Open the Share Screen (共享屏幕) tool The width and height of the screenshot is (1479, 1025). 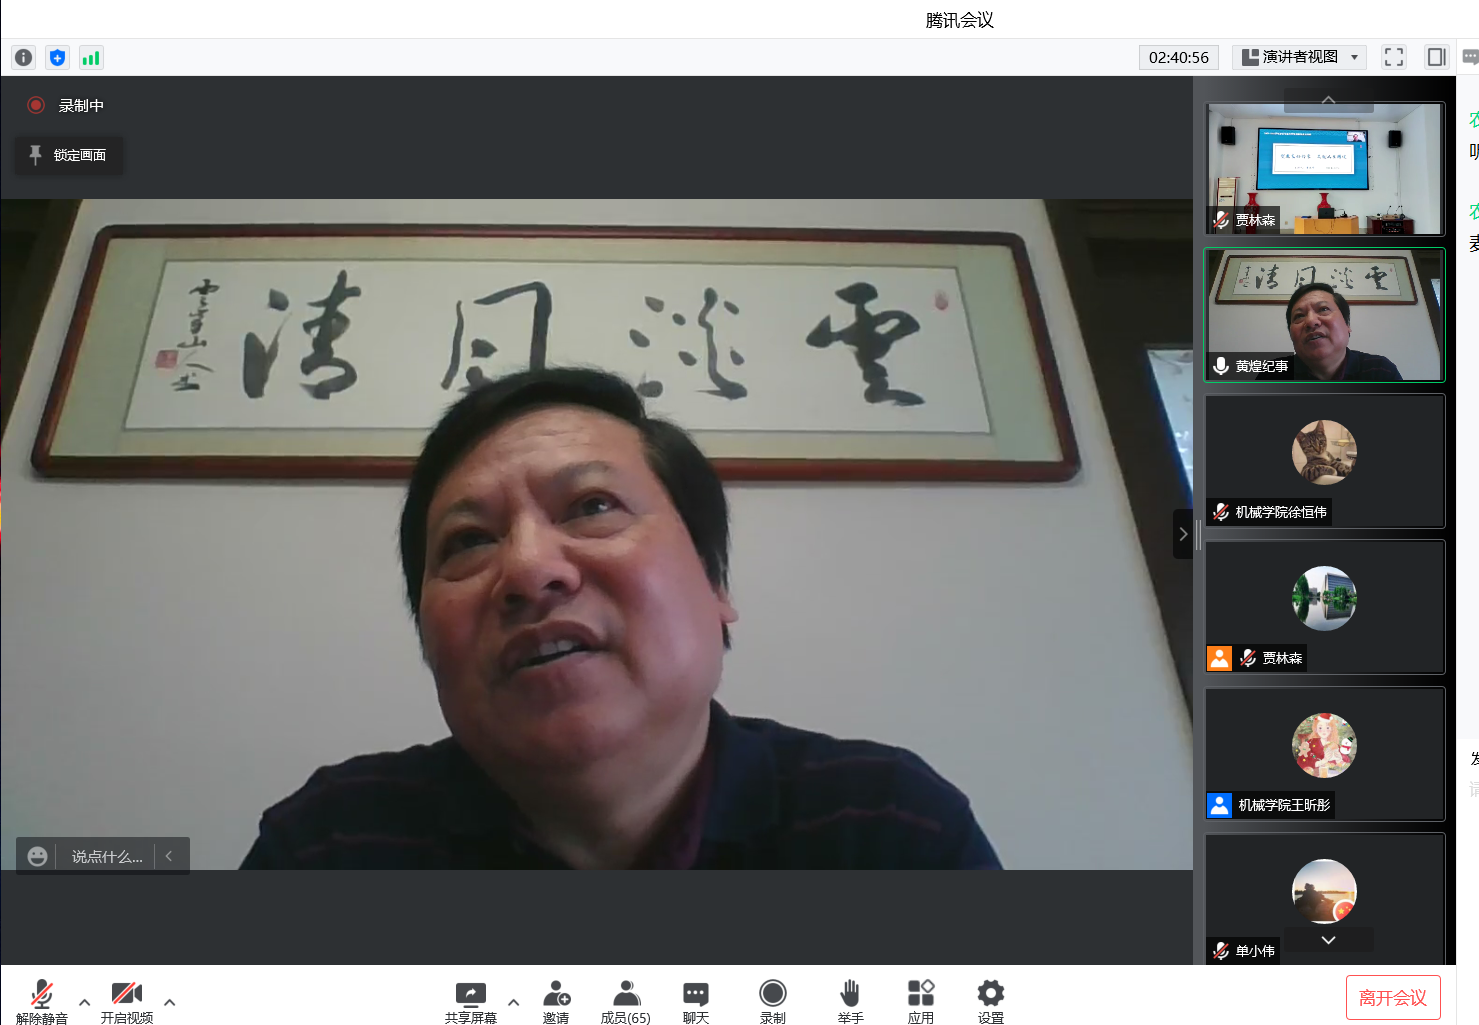point(470,1001)
